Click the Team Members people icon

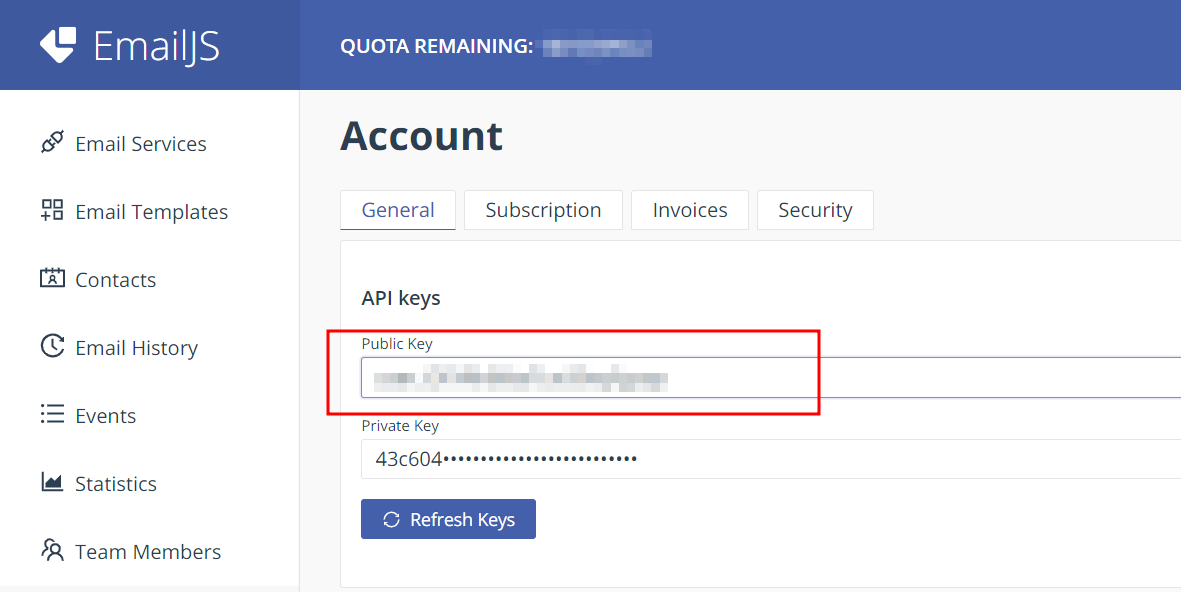pos(52,549)
